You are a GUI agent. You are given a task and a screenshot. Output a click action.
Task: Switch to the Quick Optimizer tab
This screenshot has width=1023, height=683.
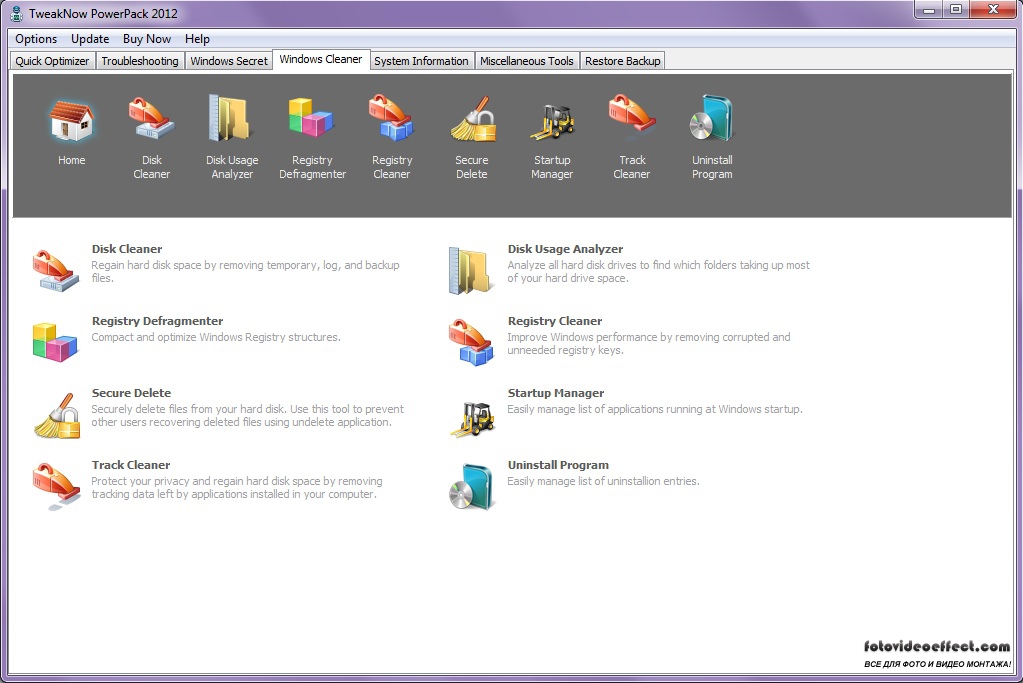(x=52, y=61)
